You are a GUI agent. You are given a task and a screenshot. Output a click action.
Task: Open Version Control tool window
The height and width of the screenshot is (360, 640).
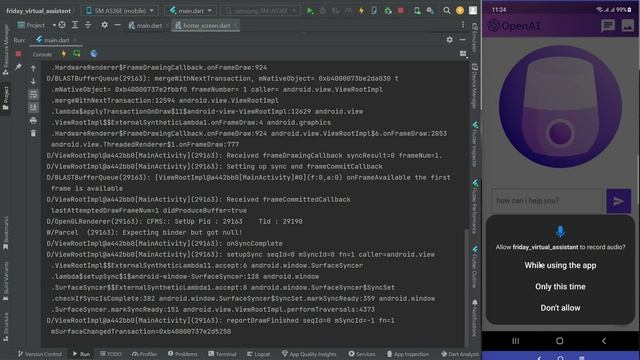(x=40, y=354)
